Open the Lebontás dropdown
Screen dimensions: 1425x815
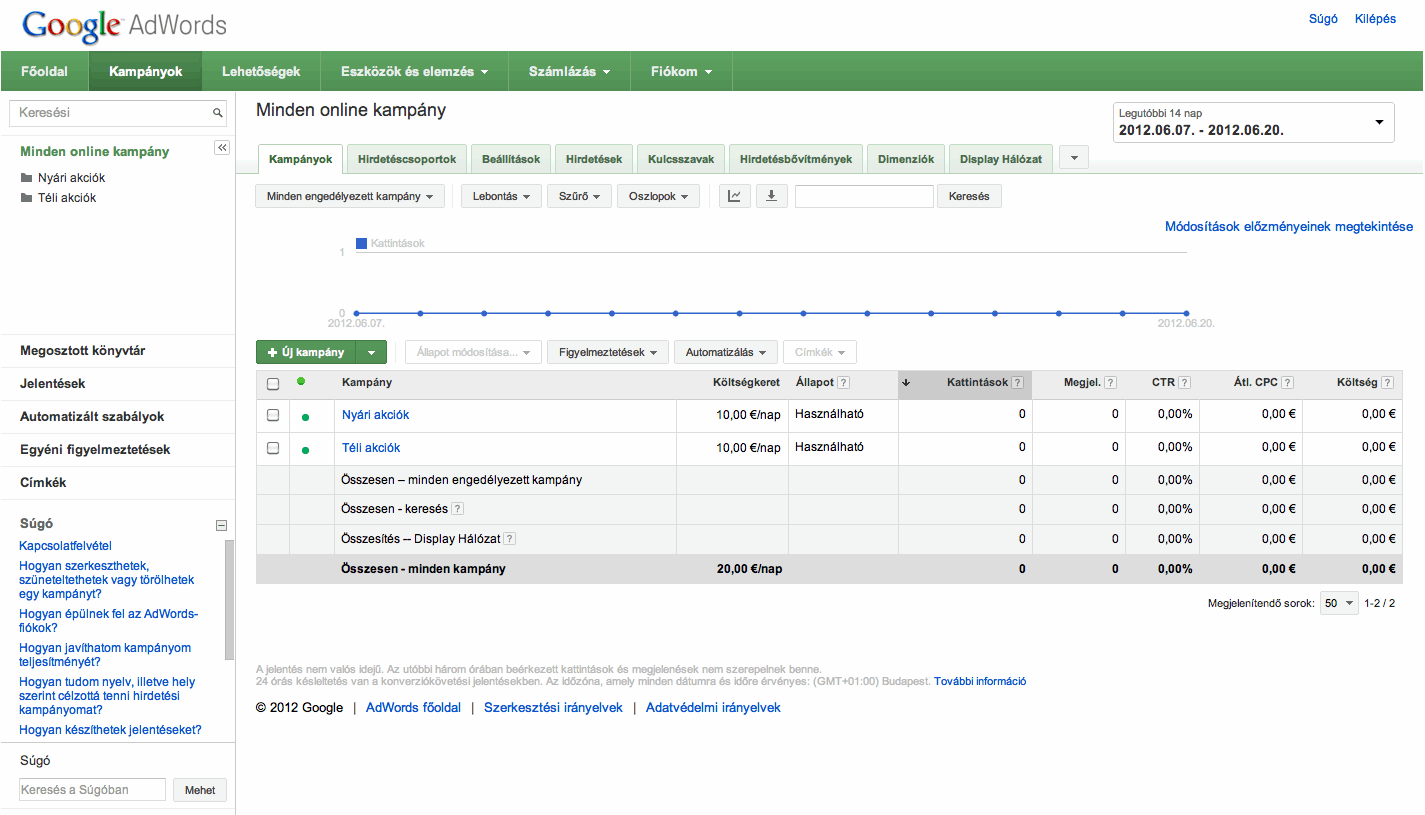(501, 196)
